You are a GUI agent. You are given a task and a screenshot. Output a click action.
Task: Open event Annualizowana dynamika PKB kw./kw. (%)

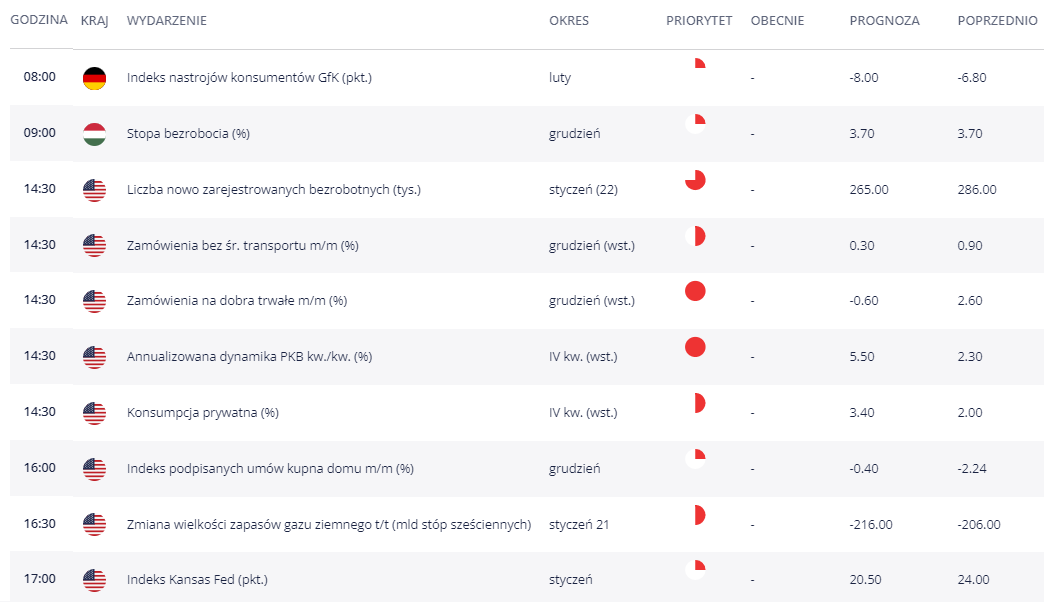click(249, 357)
